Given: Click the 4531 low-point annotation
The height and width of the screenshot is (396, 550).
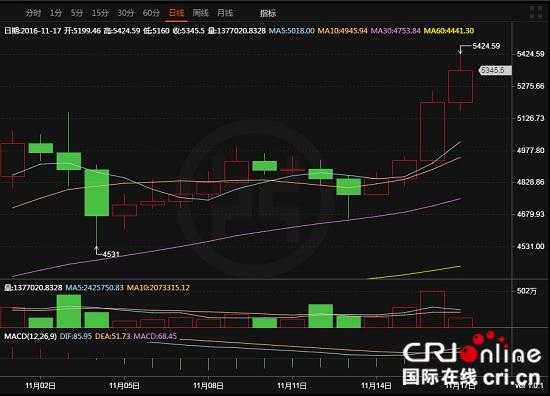Looking at the screenshot, I should (x=111, y=254).
